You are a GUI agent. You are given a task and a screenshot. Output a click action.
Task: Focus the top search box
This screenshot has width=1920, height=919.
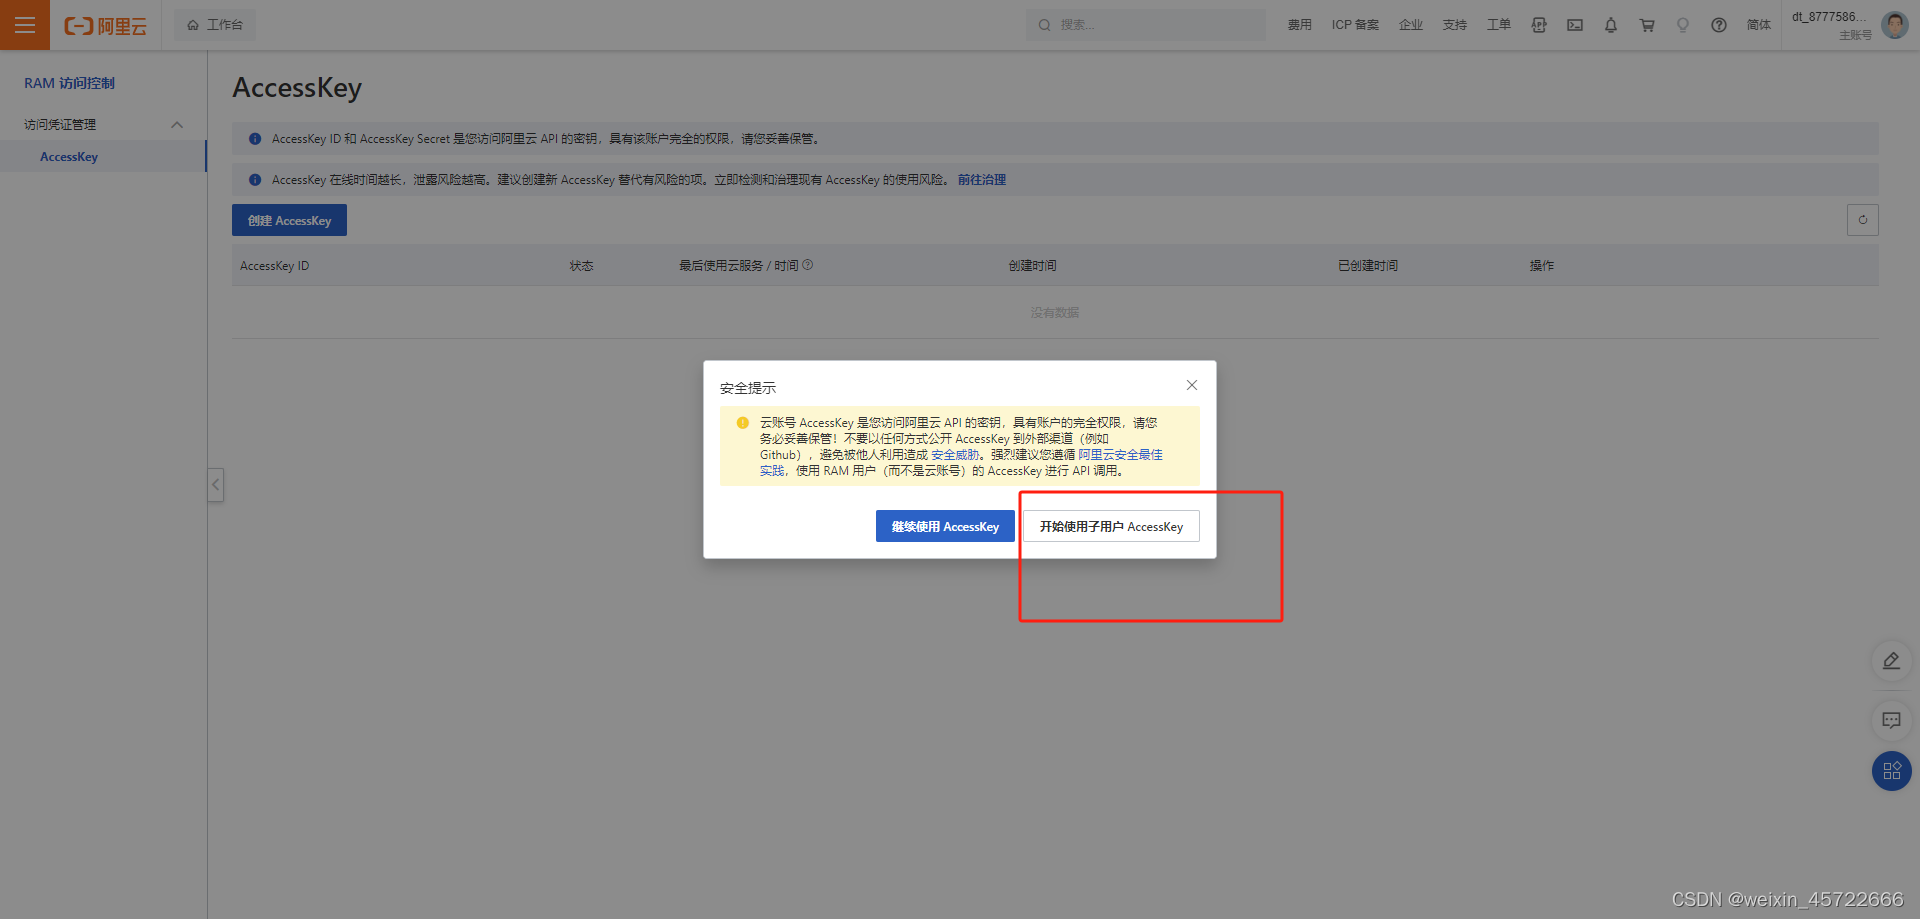click(x=1145, y=25)
